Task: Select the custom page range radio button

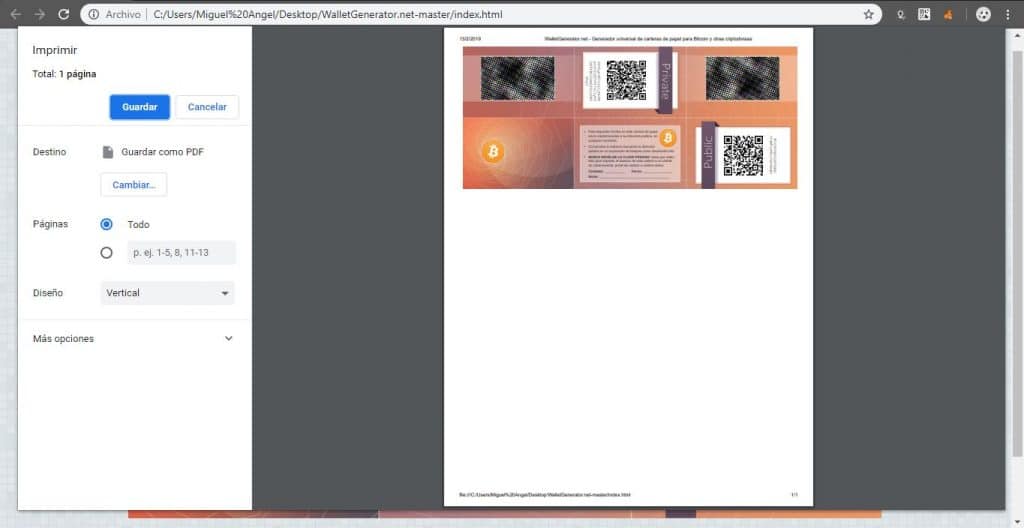Action: (x=106, y=252)
